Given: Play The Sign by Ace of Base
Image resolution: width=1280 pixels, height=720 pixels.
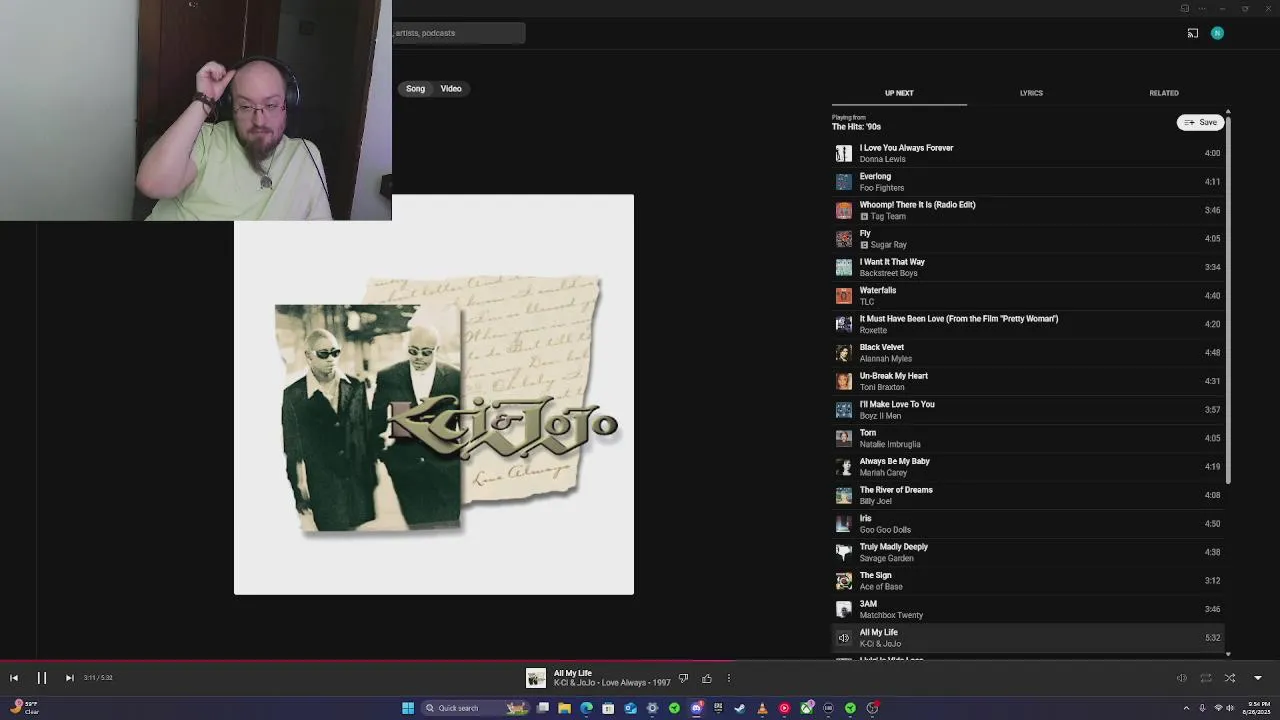Looking at the screenshot, I should (x=1028, y=581).
